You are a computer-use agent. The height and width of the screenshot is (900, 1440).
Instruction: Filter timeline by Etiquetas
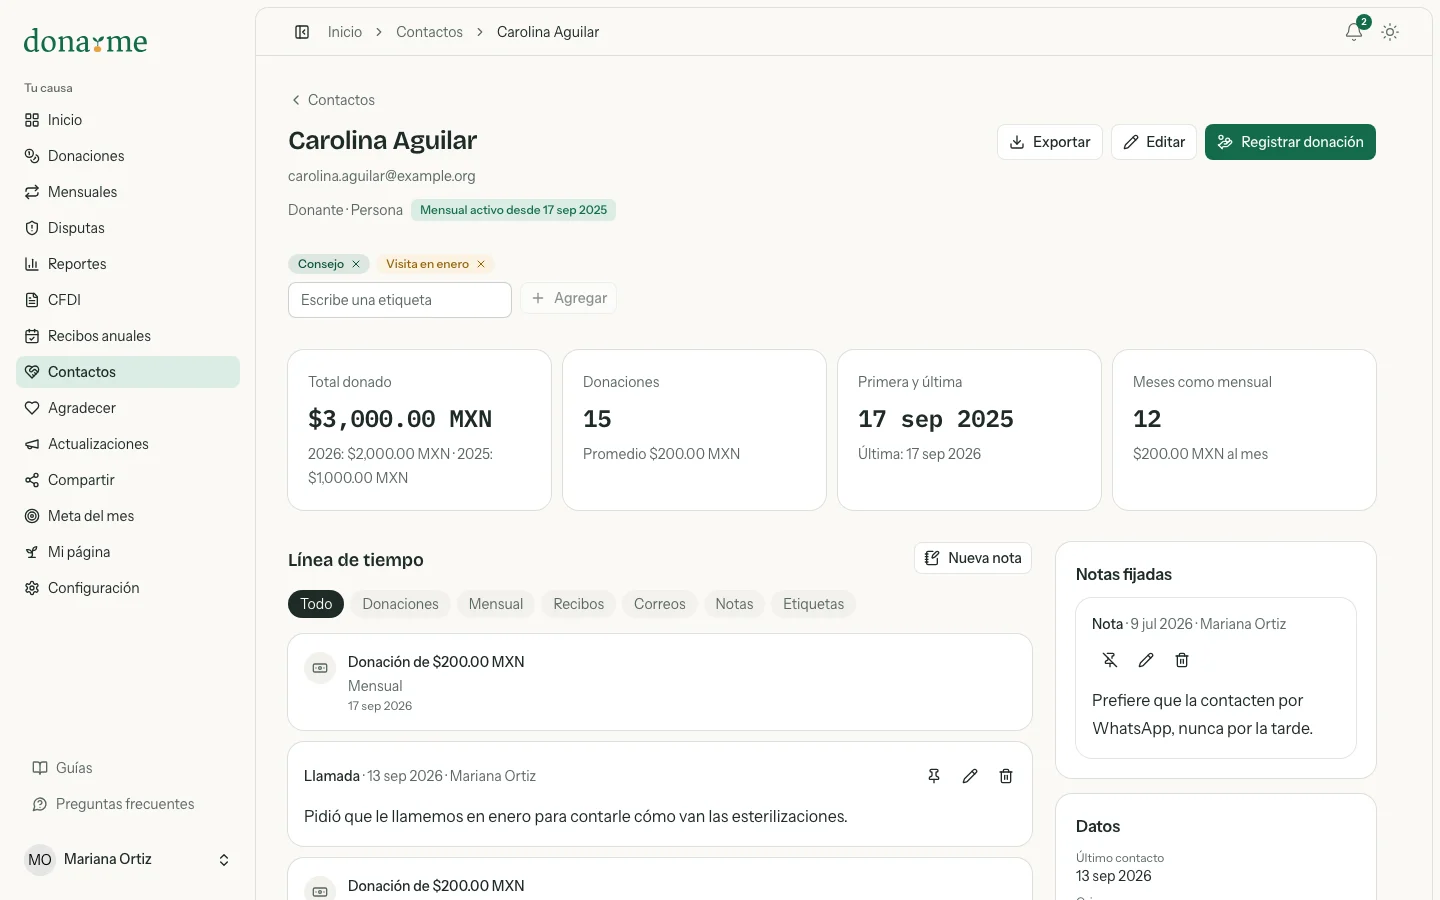click(814, 604)
